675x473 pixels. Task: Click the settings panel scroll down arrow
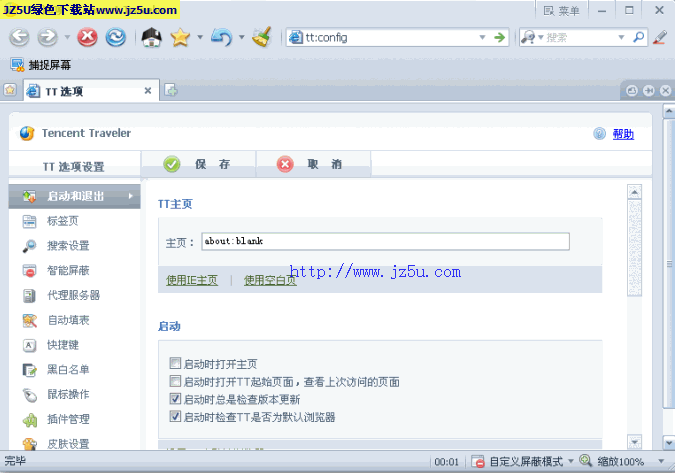635,442
